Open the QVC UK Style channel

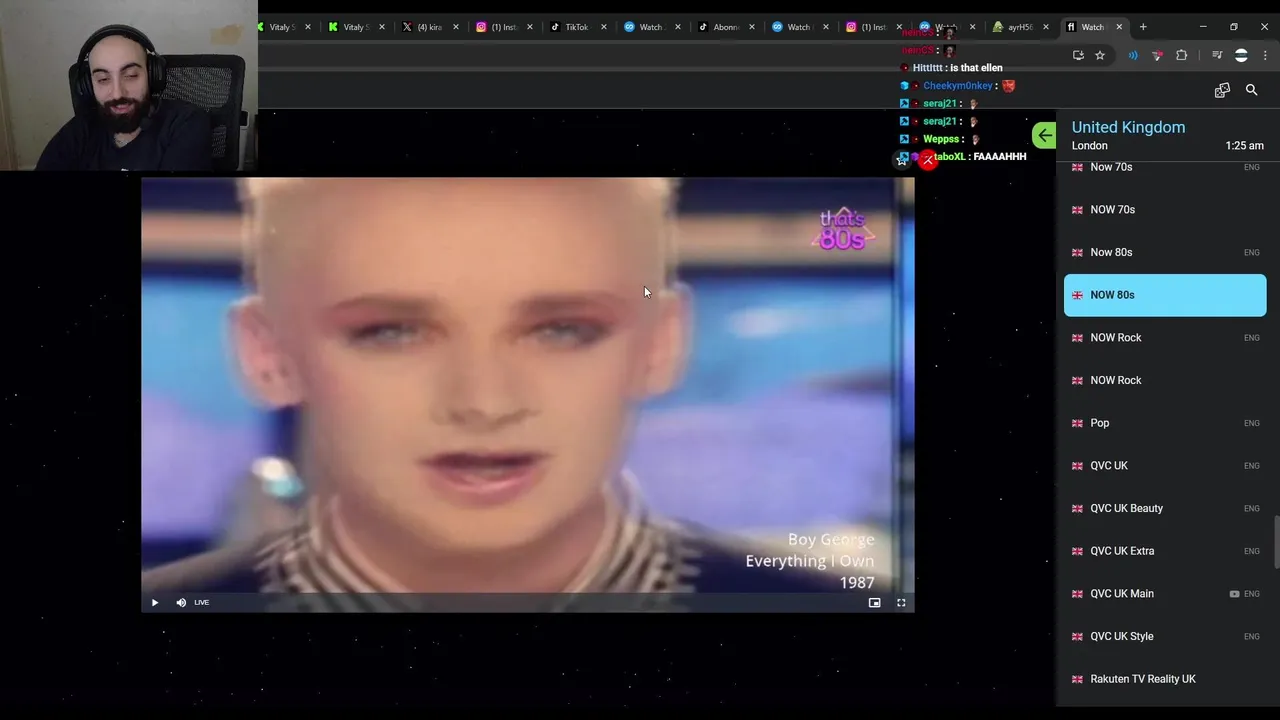[1165, 636]
